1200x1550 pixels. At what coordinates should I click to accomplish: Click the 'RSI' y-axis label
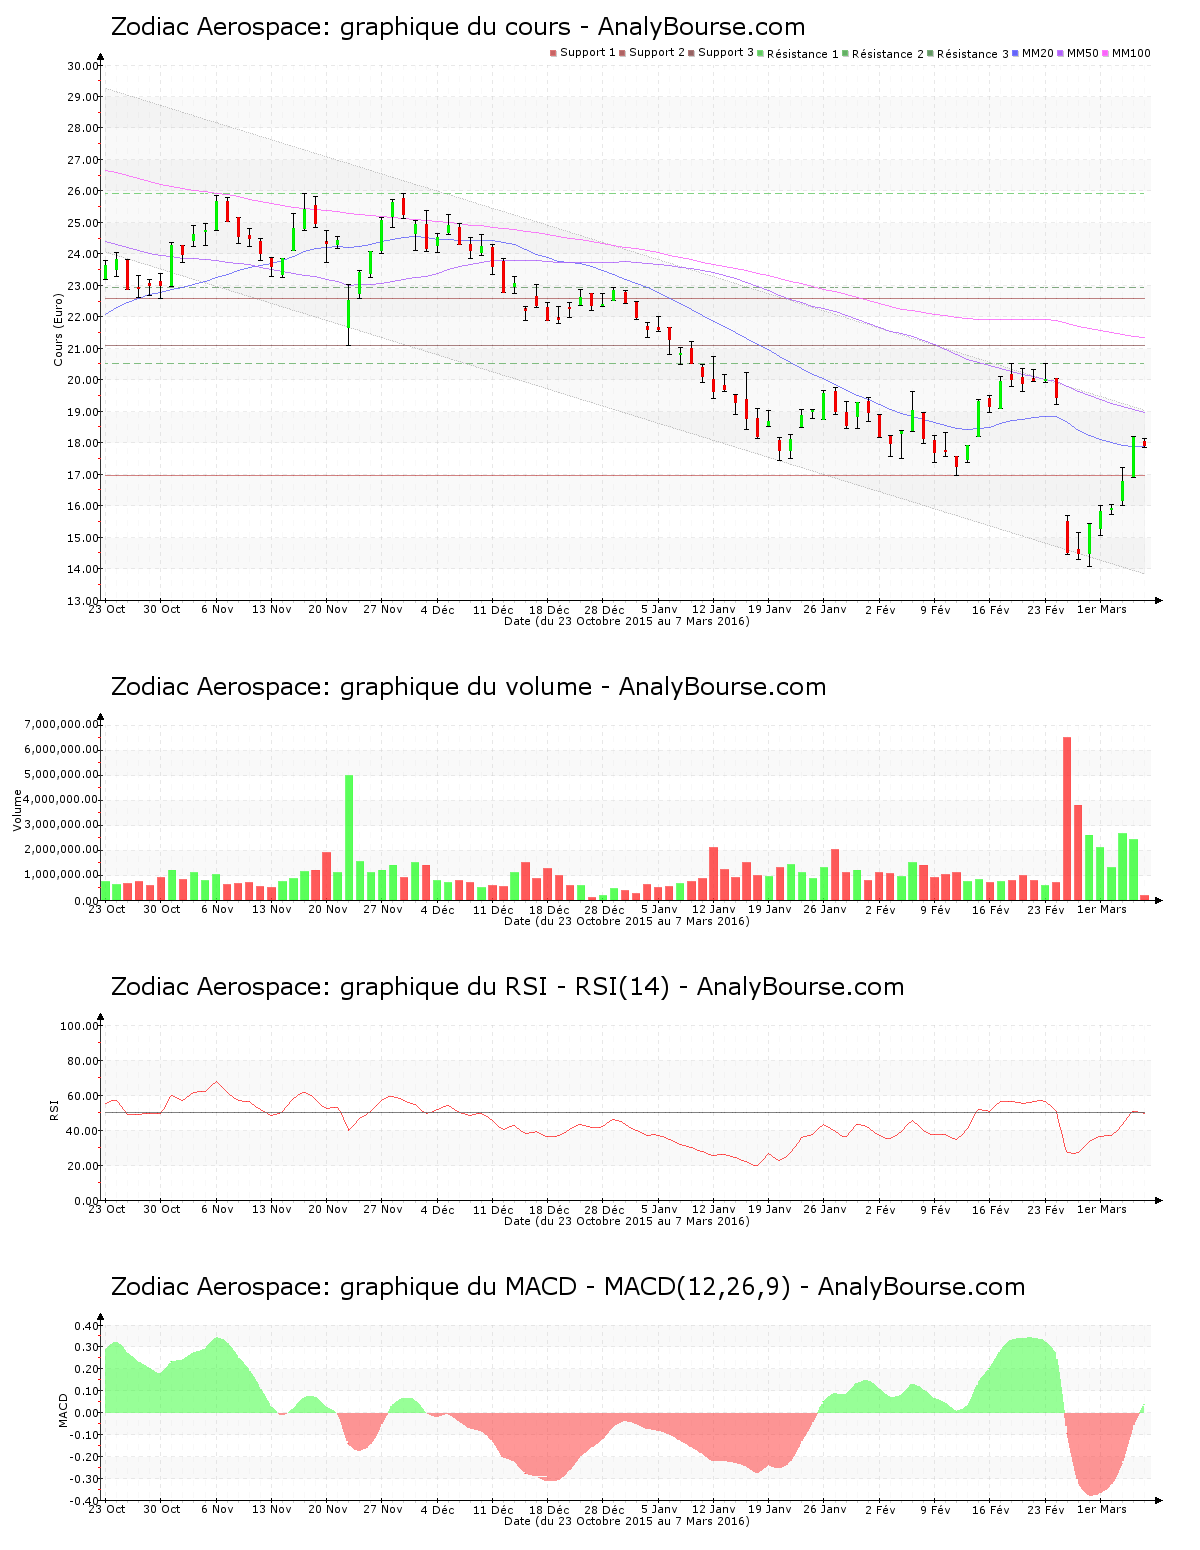[x=54, y=1109]
